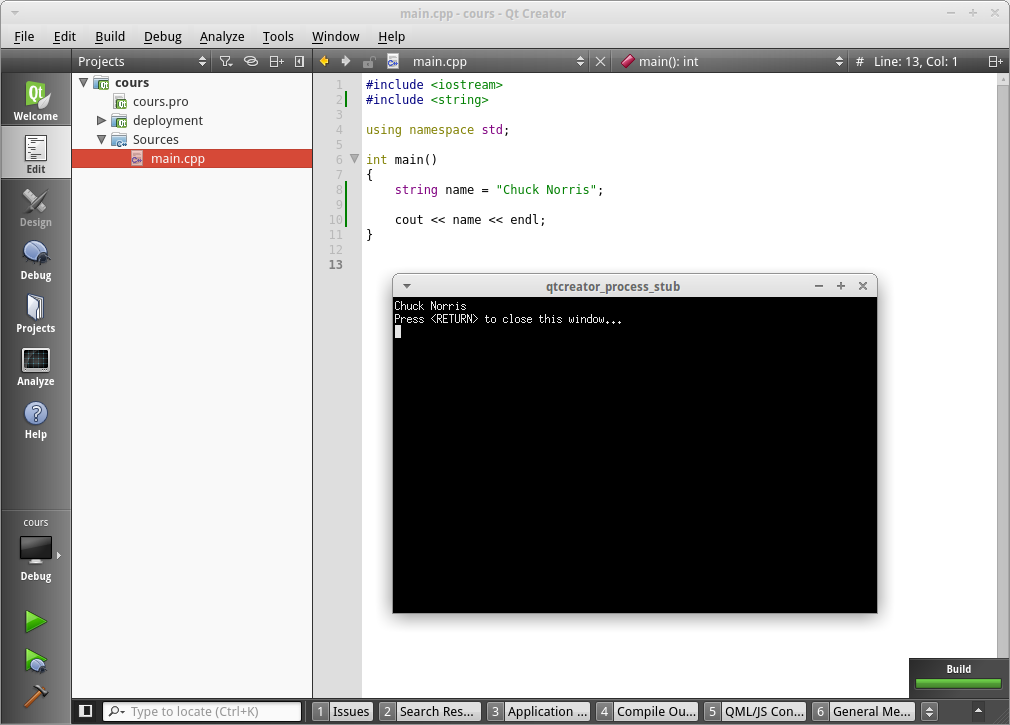Open the Tools menu
This screenshot has height=725, width=1010.
pyautogui.click(x=278, y=37)
